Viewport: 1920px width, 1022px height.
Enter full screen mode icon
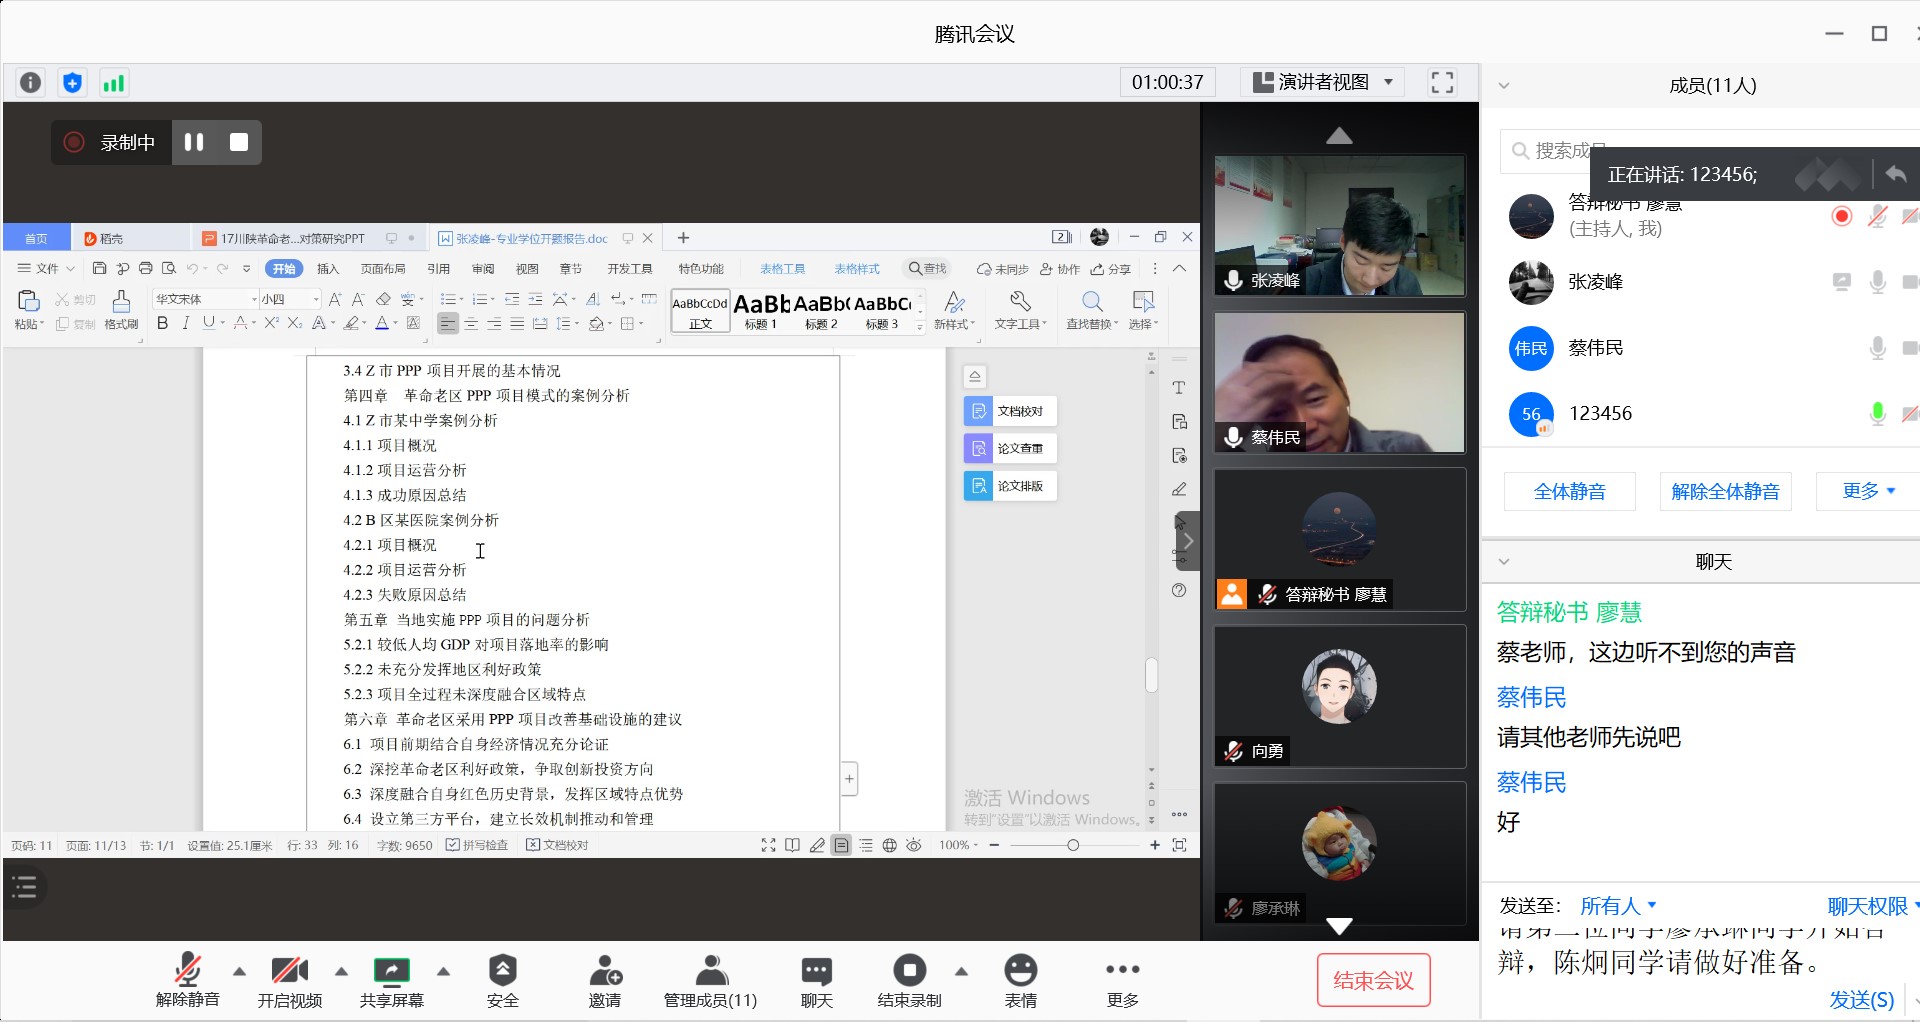[x=1442, y=82]
